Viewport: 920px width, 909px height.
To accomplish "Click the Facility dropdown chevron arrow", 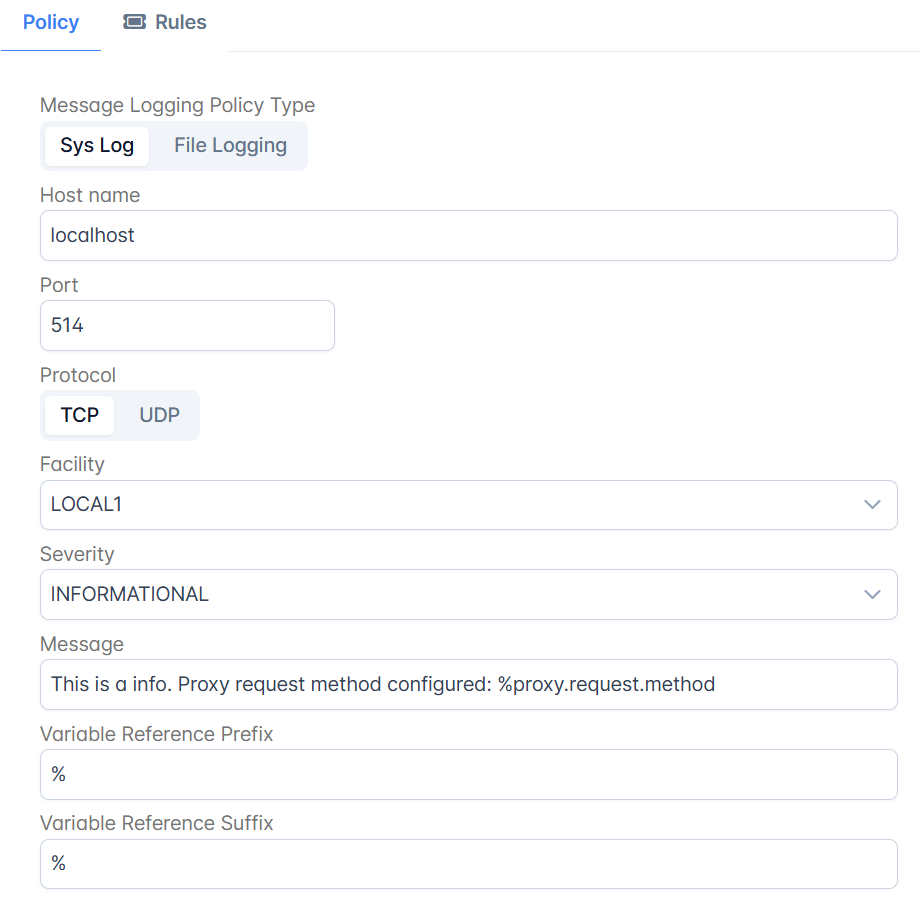I will click(x=872, y=505).
